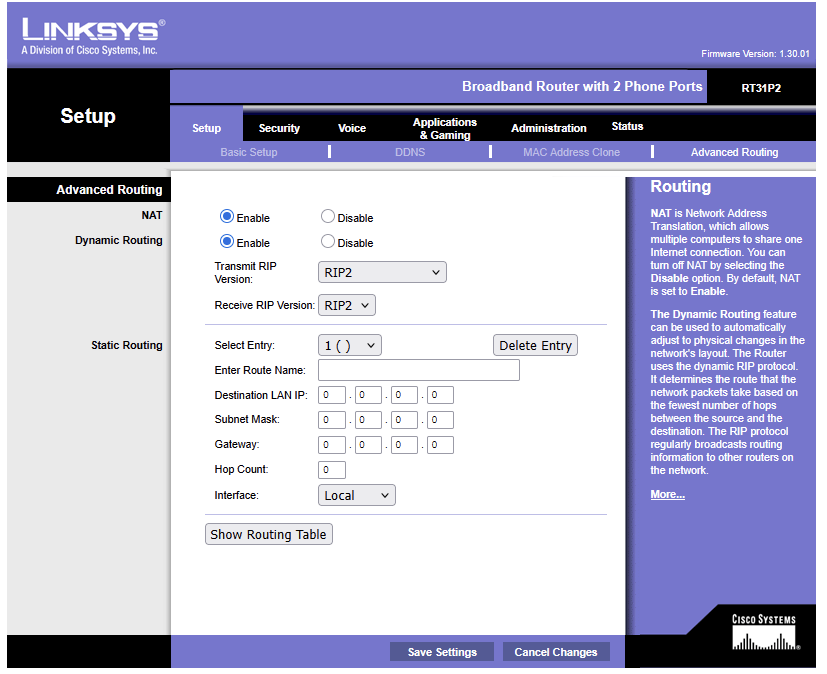The image size is (827, 674).
Task: Switch to the Administration tab
Action: click(x=549, y=128)
